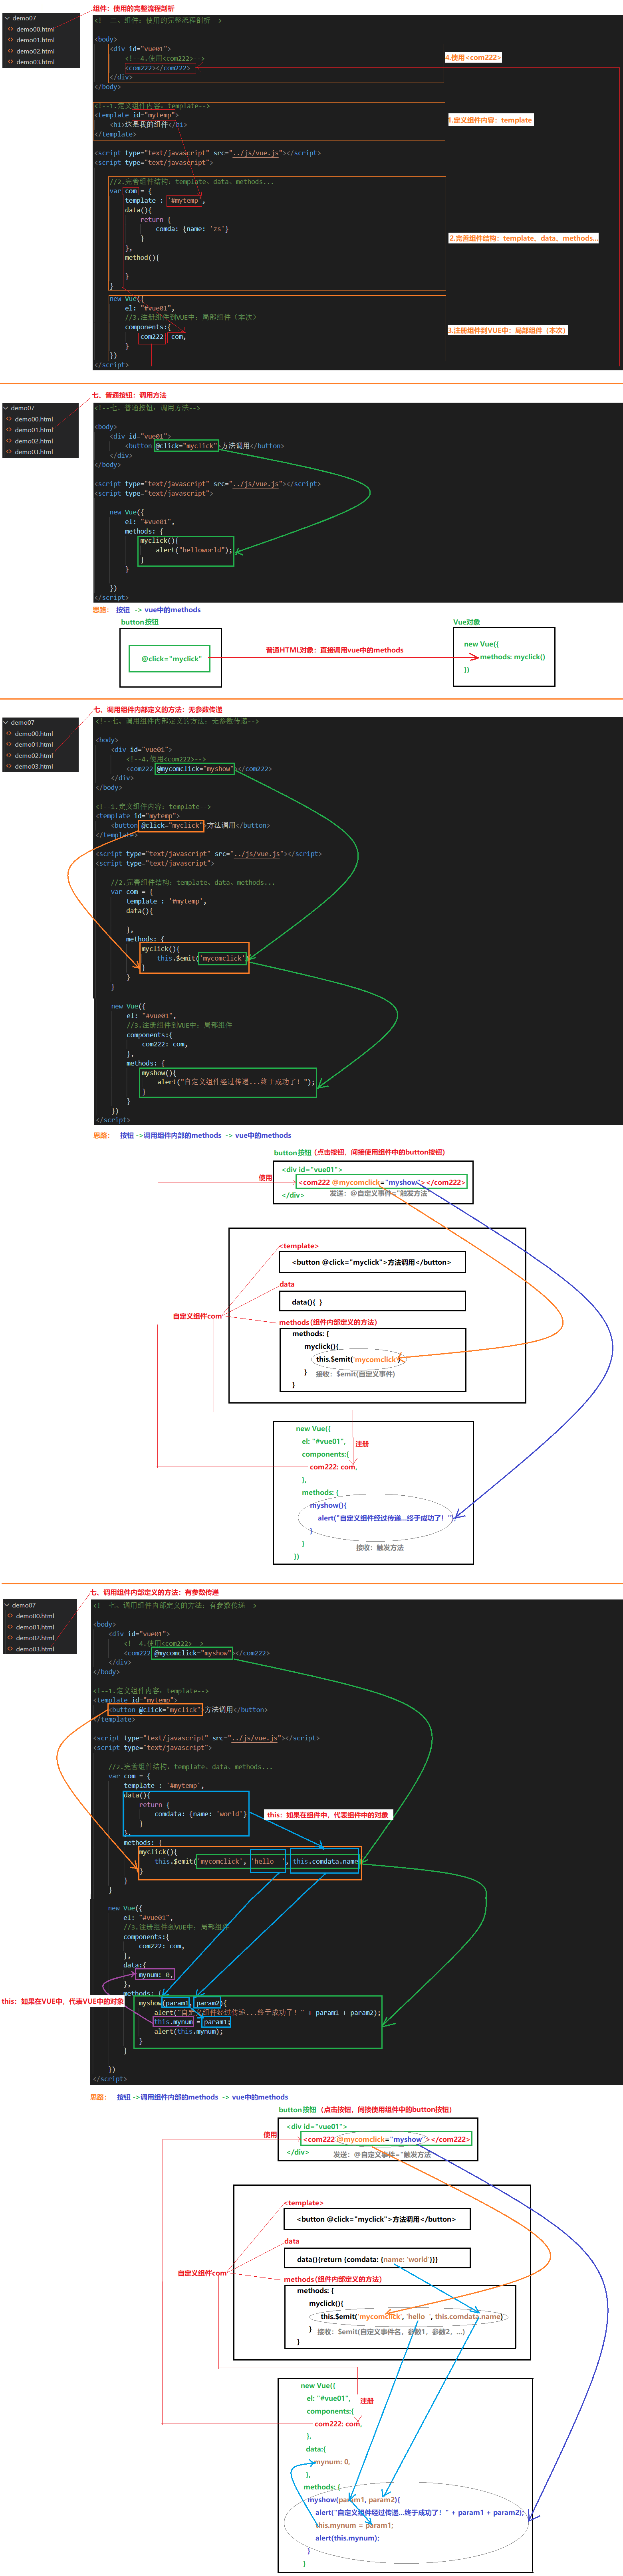Click the '3.注册组件到VUE中' orange annotation label
Image resolution: width=623 pixels, height=2576 pixels.
coord(507,330)
